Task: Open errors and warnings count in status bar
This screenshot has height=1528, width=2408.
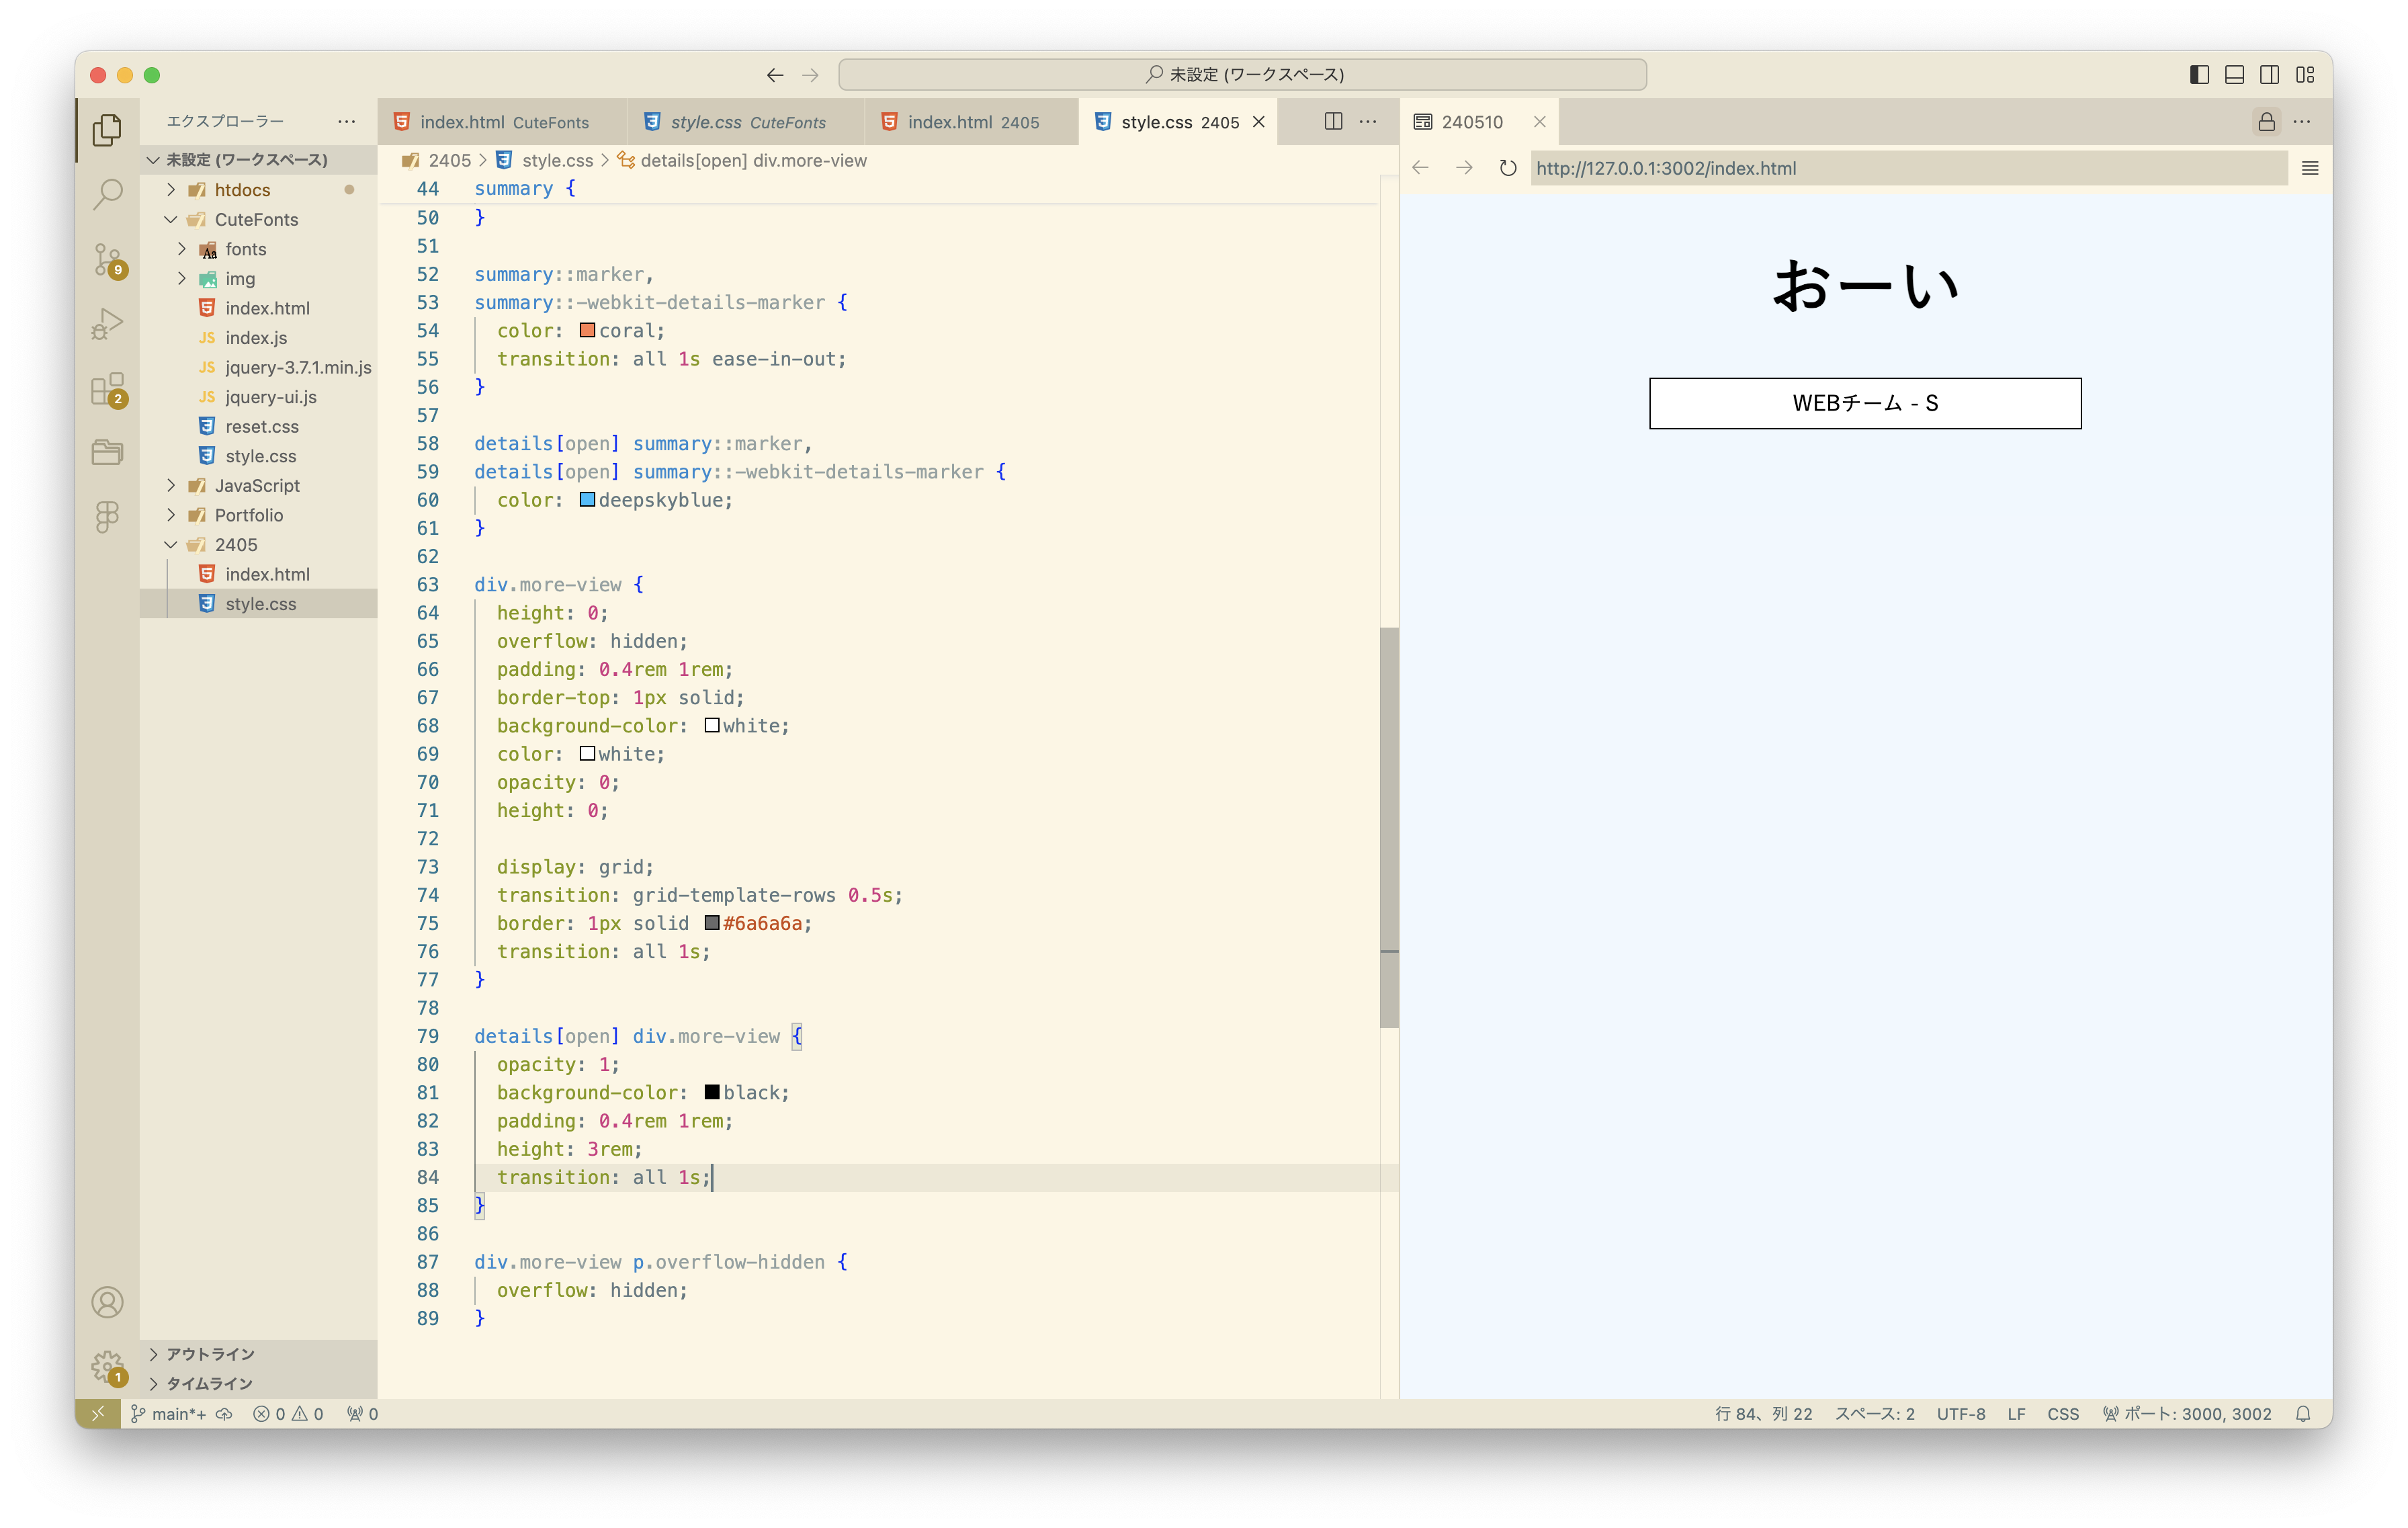Action: pyautogui.click(x=288, y=1413)
